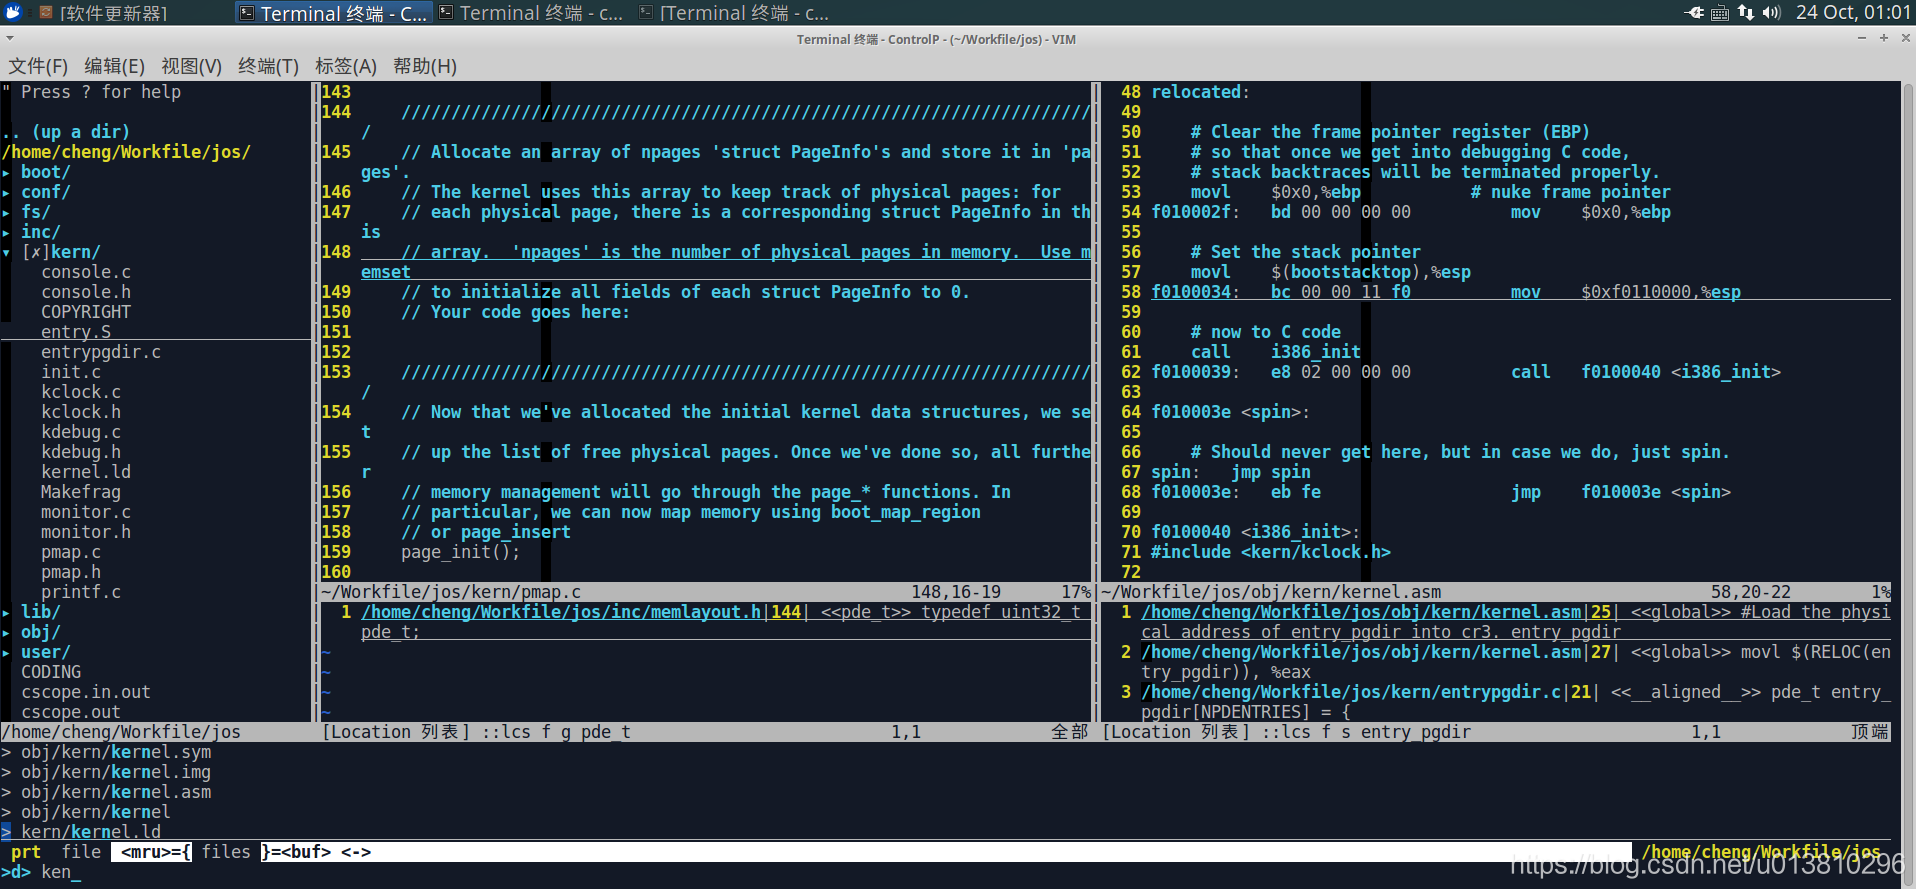Screen dimensions: 1916x889
Task: Click the kernel.asm window status line
Action: [x=1497, y=592]
